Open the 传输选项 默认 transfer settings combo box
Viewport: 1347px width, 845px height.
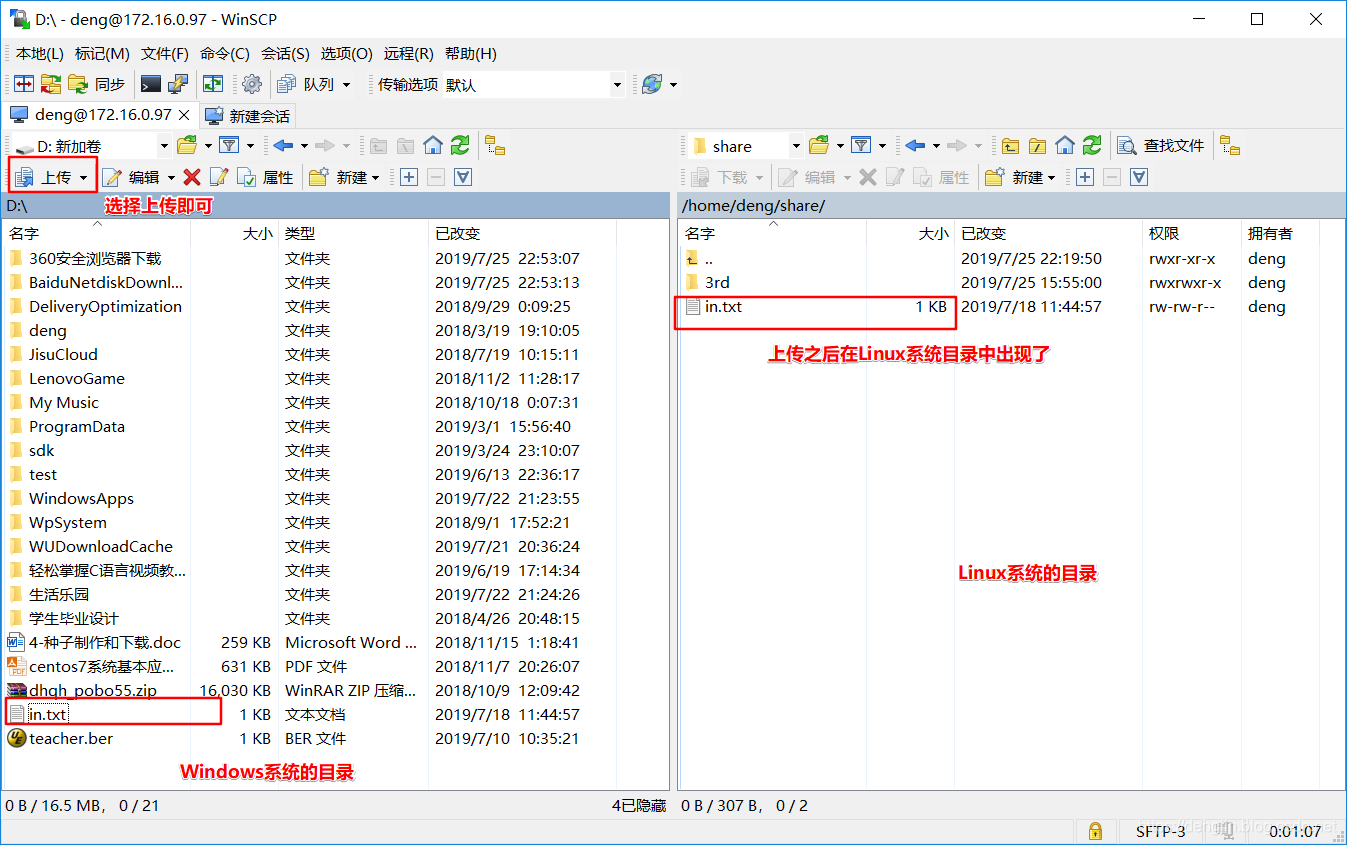click(x=533, y=85)
